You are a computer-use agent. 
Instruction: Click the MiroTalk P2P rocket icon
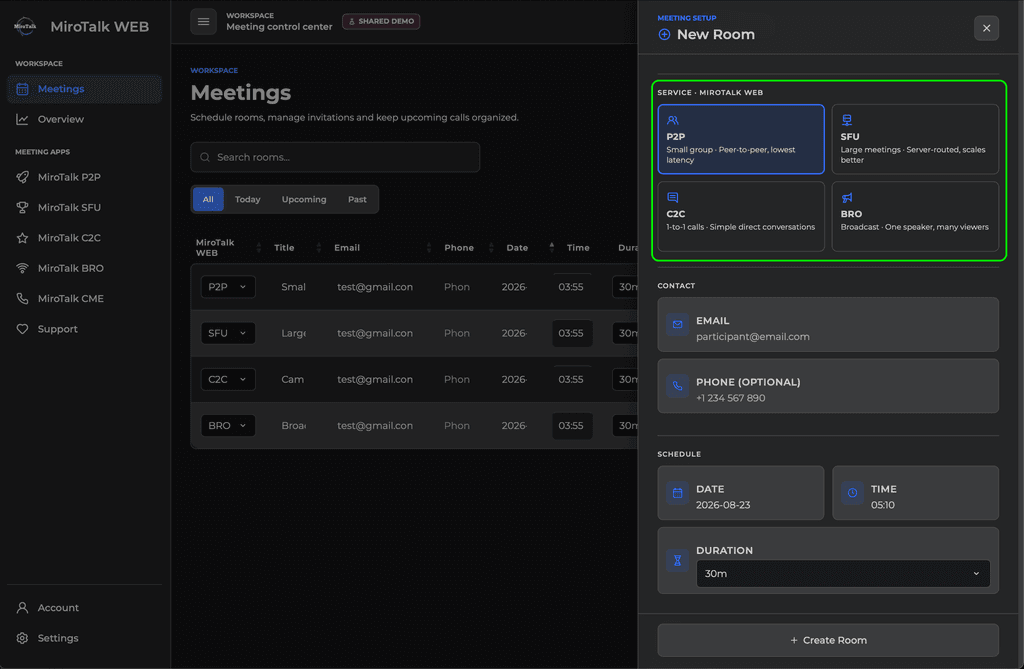pos(22,177)
